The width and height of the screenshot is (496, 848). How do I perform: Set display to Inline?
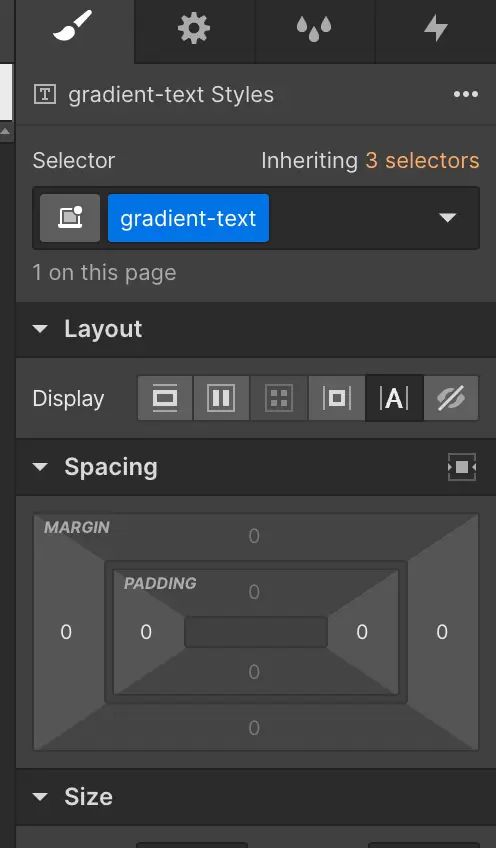394,399
